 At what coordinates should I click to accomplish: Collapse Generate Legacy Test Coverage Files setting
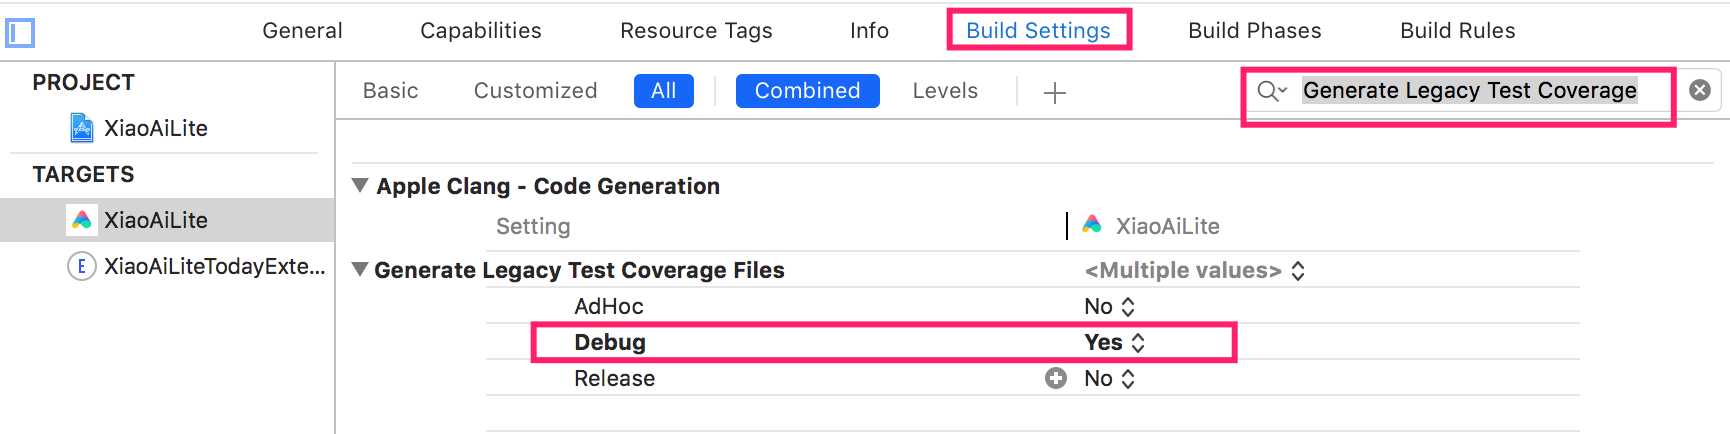coord(360,269)
